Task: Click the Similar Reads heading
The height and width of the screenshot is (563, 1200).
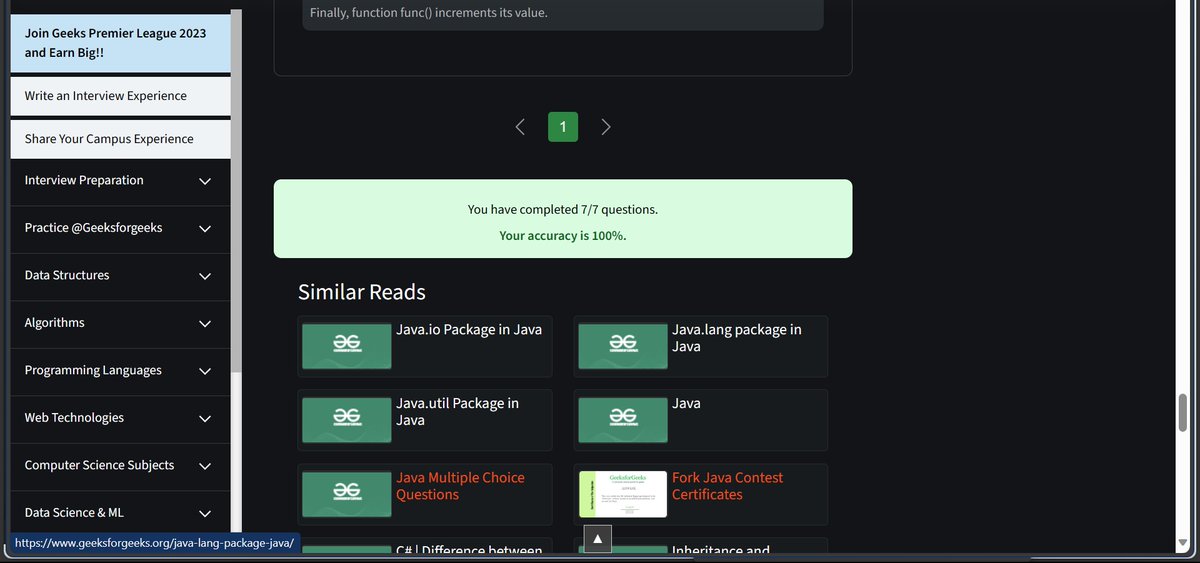Action: (x=362, y=292)
